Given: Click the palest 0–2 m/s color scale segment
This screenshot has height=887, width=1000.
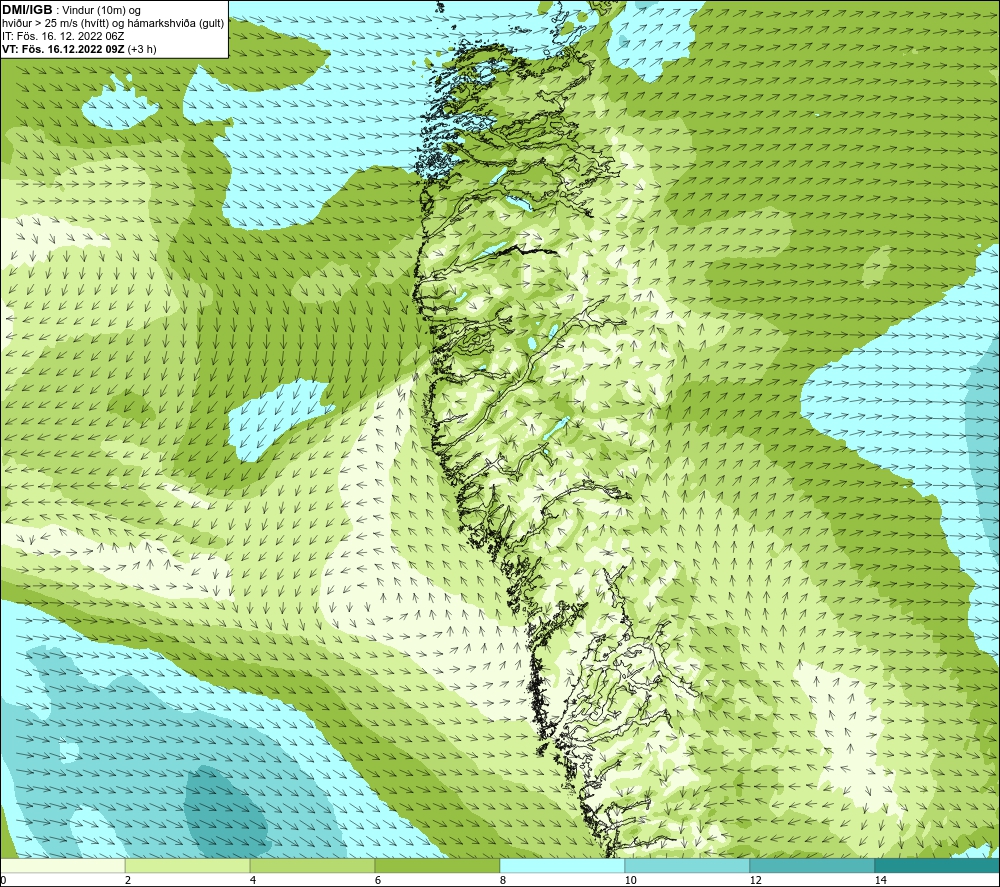Looking at the screenshot, I should pyautogui.click(x=62, y=866).
